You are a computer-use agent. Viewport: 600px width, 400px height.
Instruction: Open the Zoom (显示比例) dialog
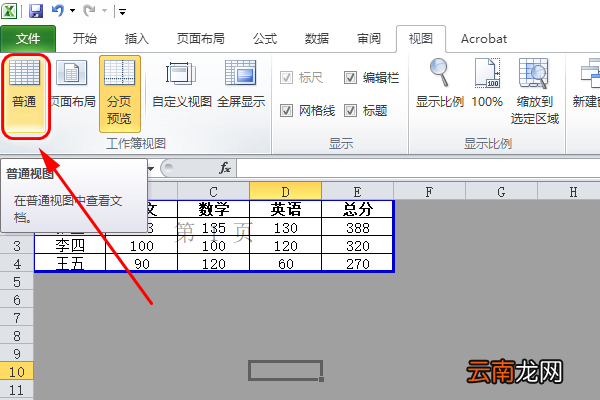point(440,83)
